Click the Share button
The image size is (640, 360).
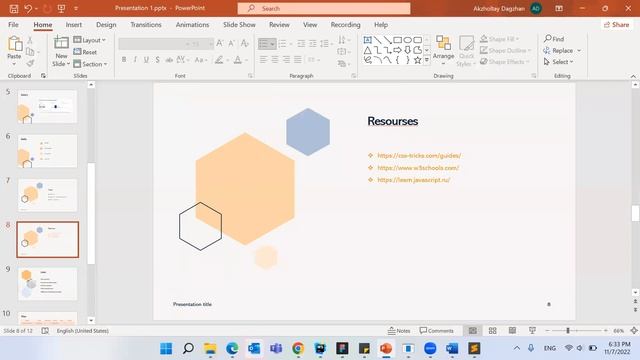pyautogui.click(x=616, y=24)
